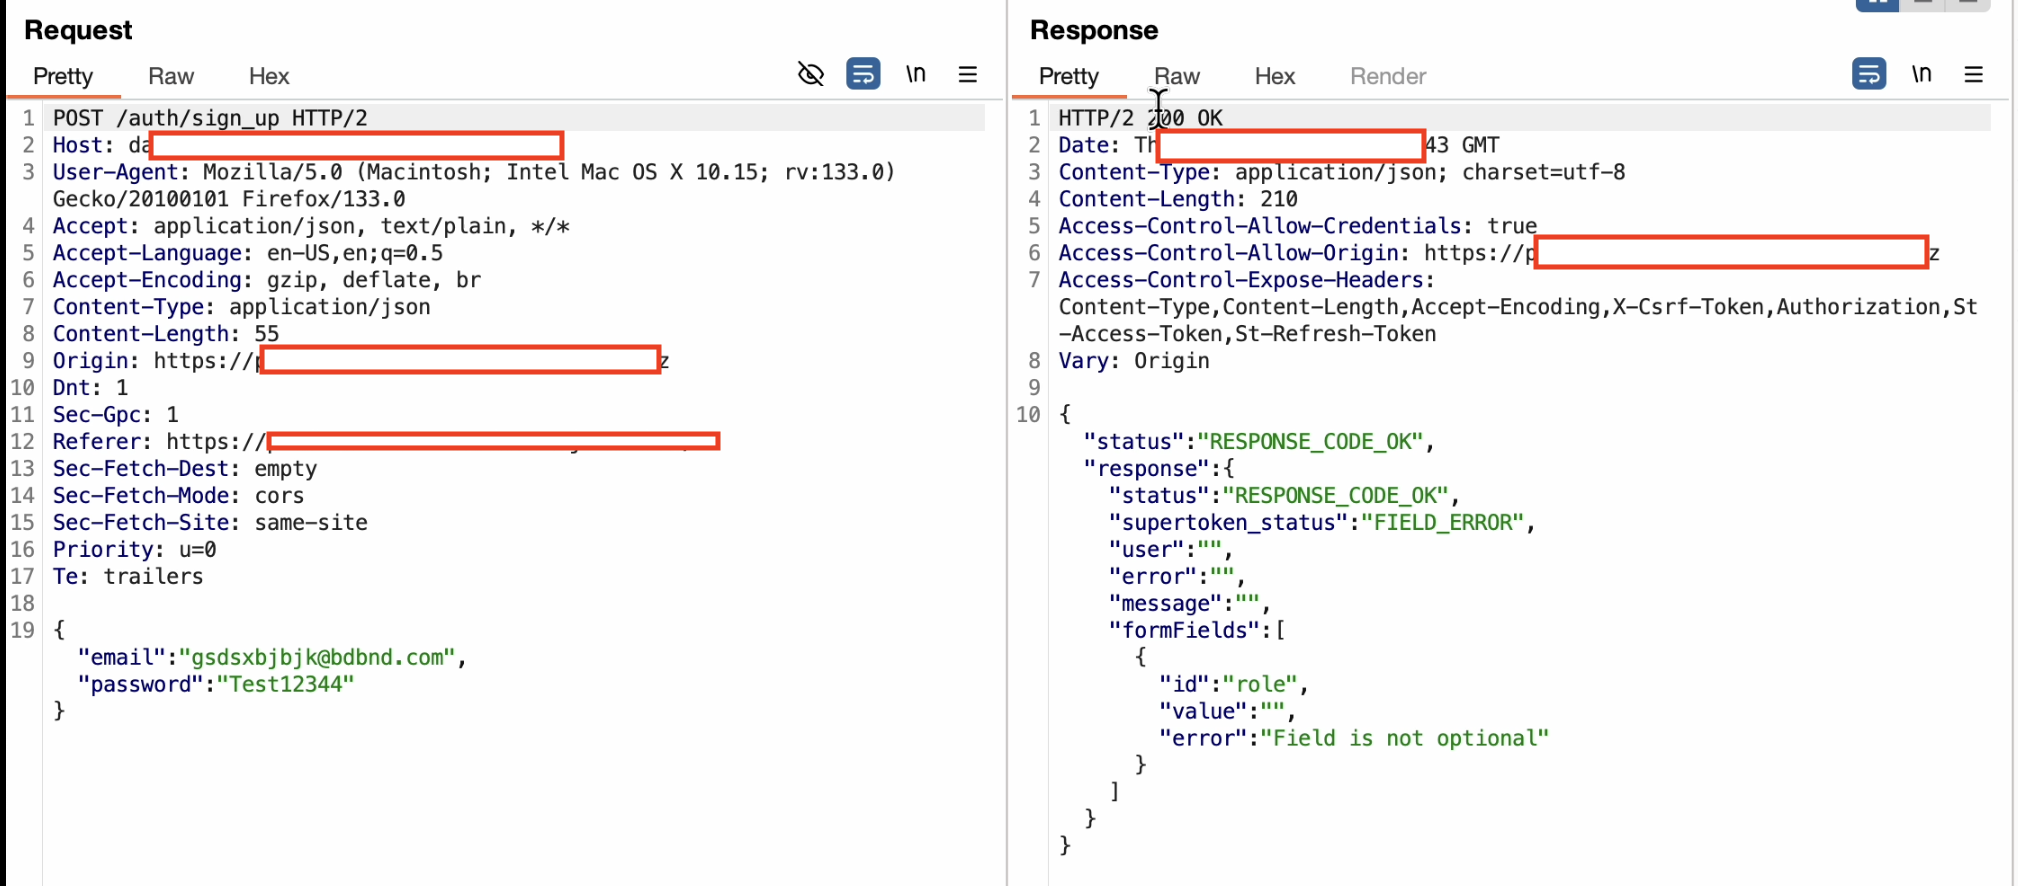Open the Response panel hamburger menu
Screen dimensions: 2018x886
pyautogui.click(x=1973, y=74)
